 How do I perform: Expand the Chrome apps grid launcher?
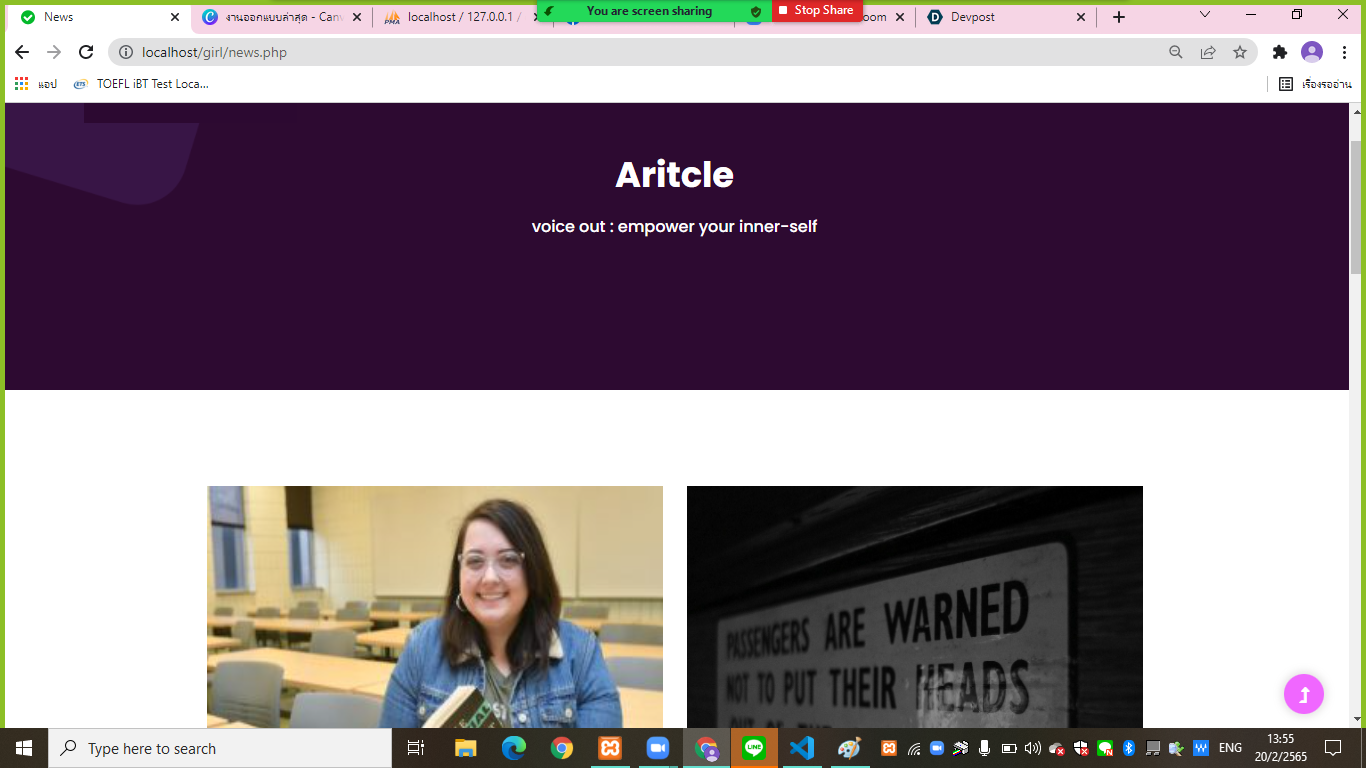(x=20, y=84)
